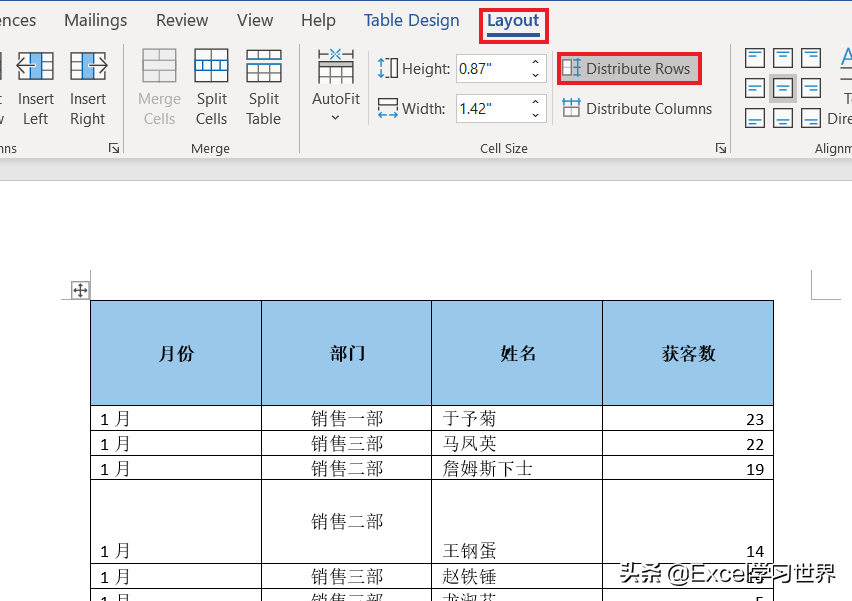Switch to the Layout tab

click(513, 21)
